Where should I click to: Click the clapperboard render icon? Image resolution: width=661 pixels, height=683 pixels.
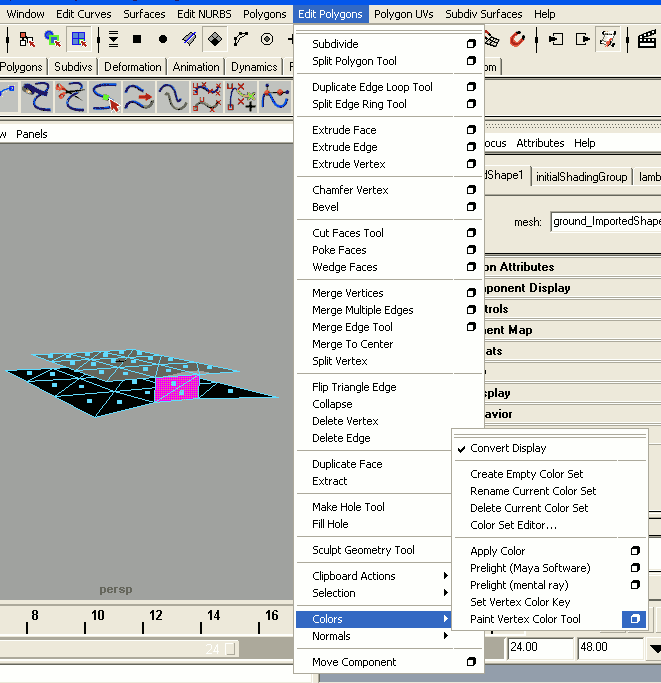[647, 39]
